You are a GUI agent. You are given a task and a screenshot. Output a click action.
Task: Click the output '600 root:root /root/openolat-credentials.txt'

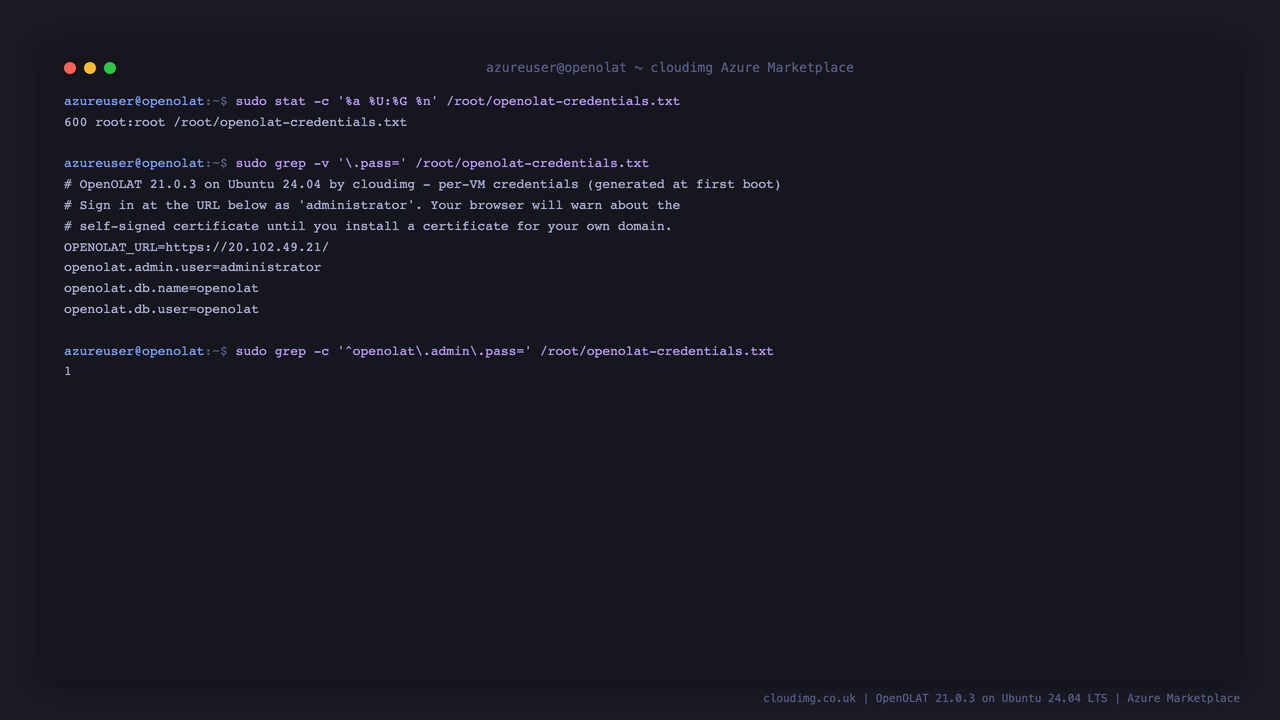pyautogui.click(x=235, y=122)
